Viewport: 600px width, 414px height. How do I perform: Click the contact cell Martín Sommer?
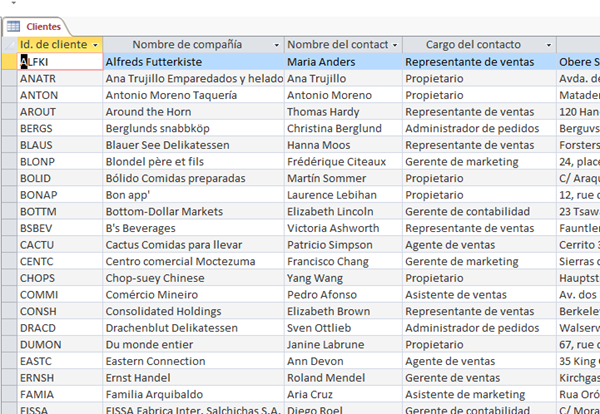click(343, 178)
